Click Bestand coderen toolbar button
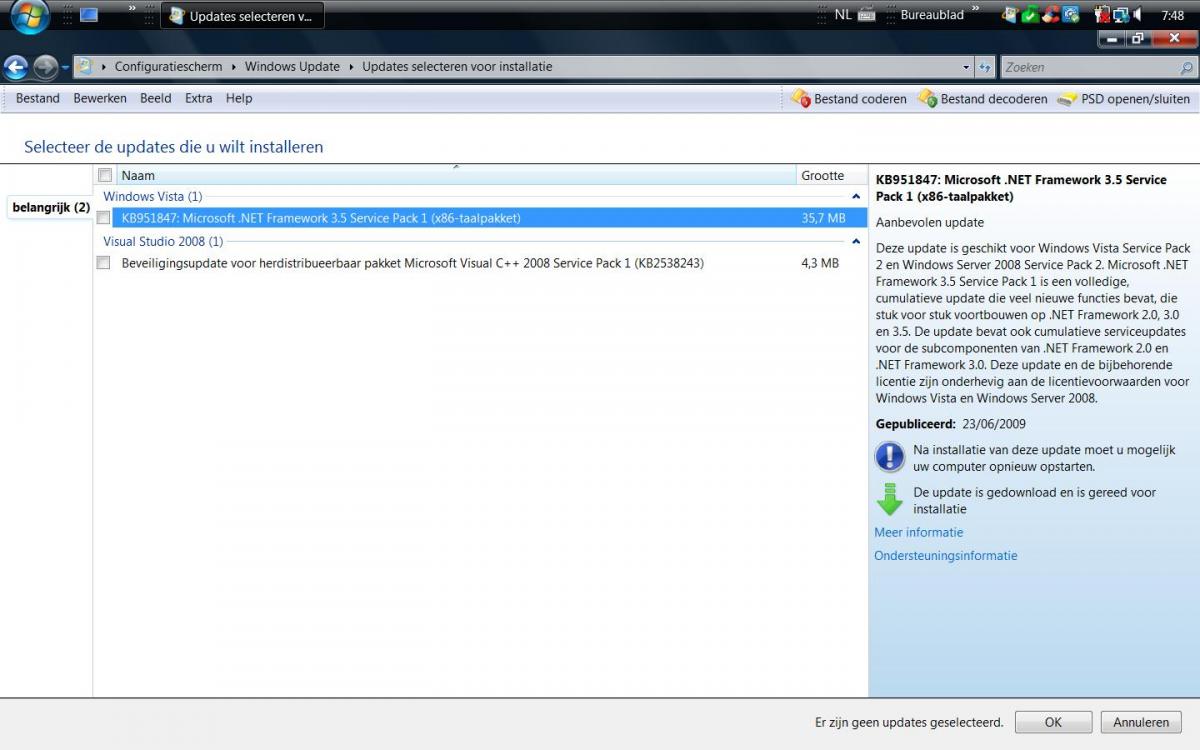This screenshot has height=750, width=1200. (x=849, y=99)
